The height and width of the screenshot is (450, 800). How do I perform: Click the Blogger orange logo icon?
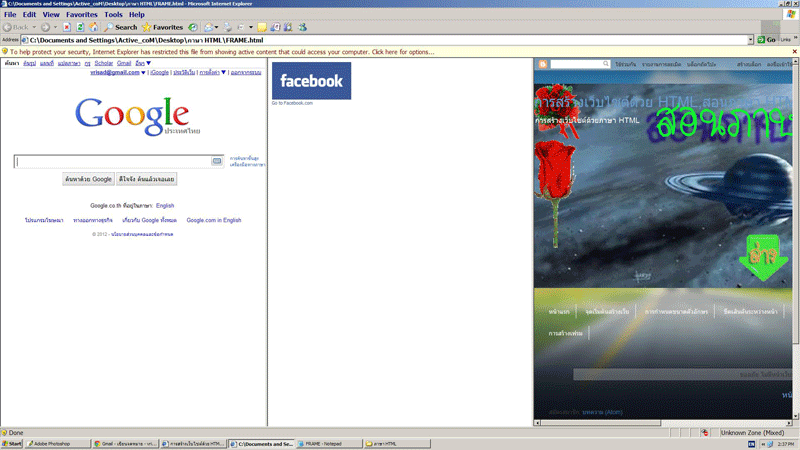(x=543, y=64)
